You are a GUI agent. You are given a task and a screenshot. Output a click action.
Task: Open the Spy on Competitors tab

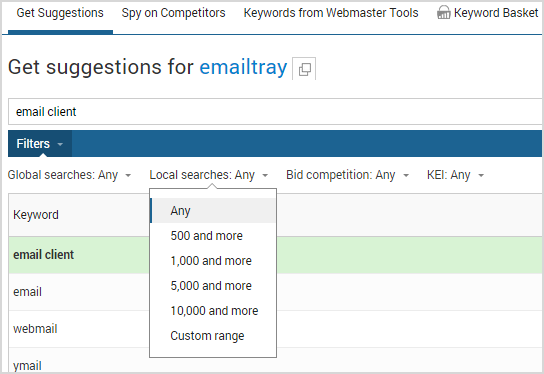click(x=173, y=13)
